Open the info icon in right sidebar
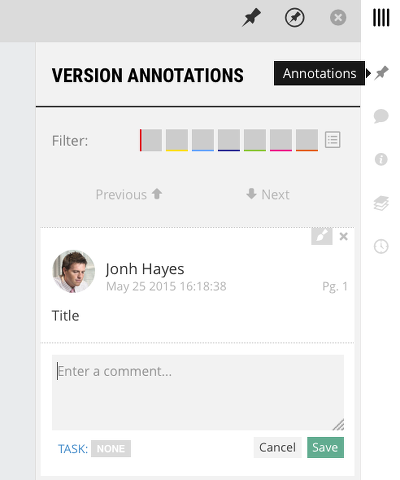 381,159
